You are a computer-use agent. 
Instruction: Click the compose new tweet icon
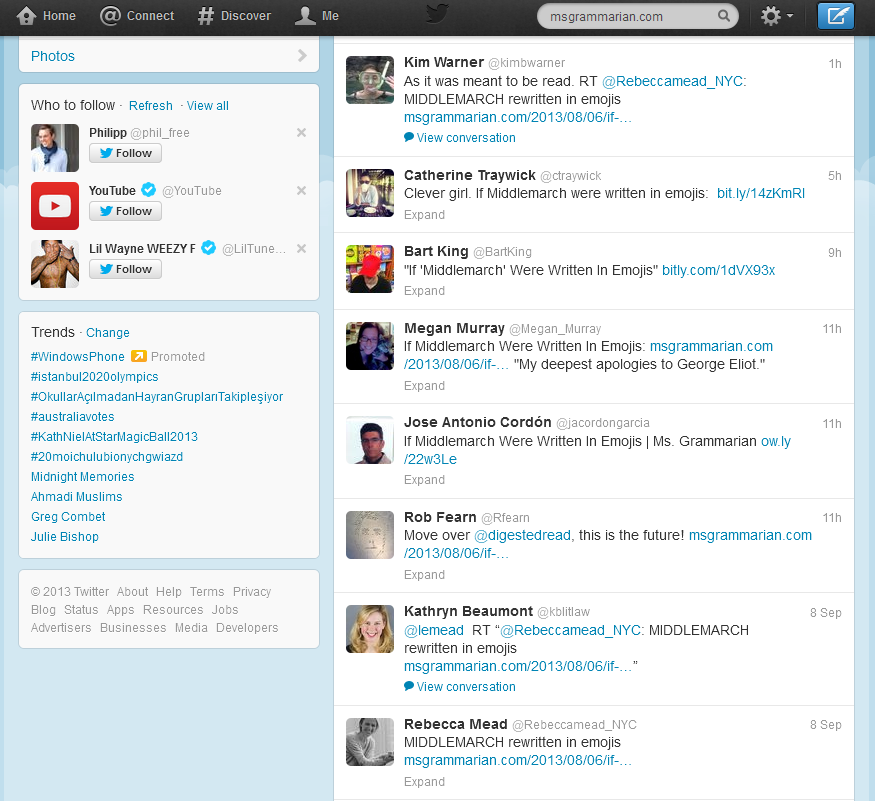[x=836, y=16]
